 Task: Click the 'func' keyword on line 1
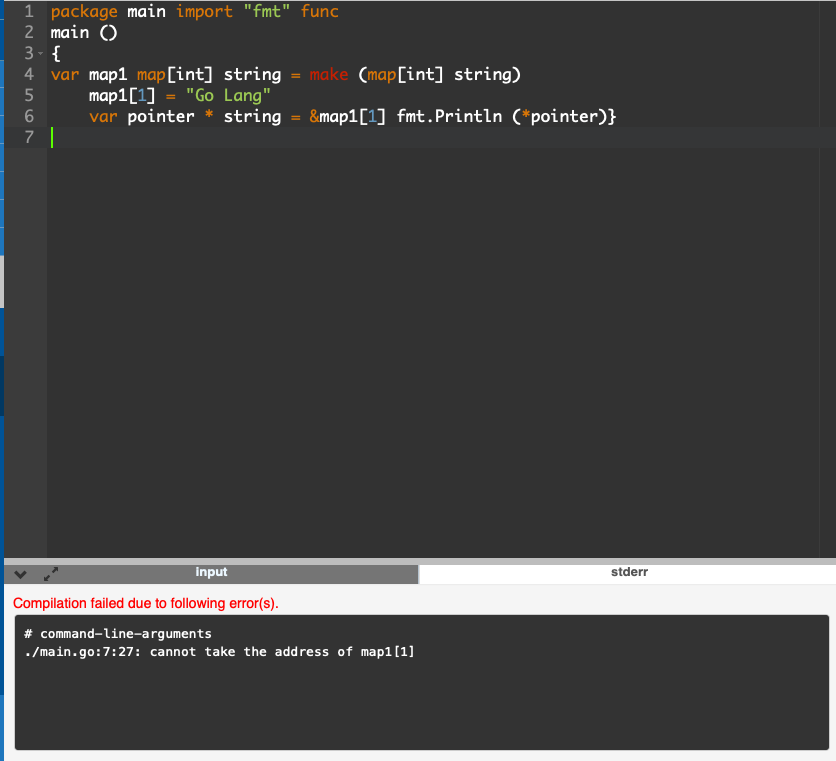[x=319, y=11]
